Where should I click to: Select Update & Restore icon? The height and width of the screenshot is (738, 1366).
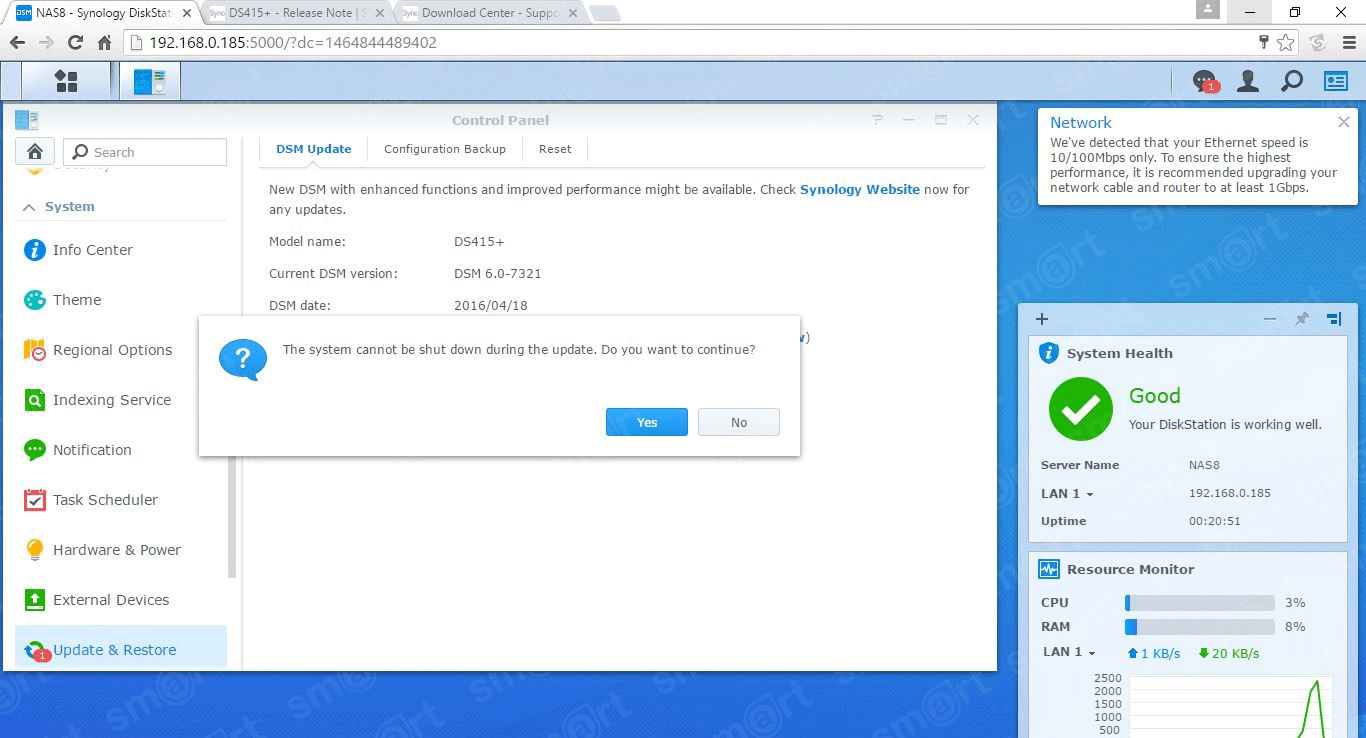coord(37,651)
